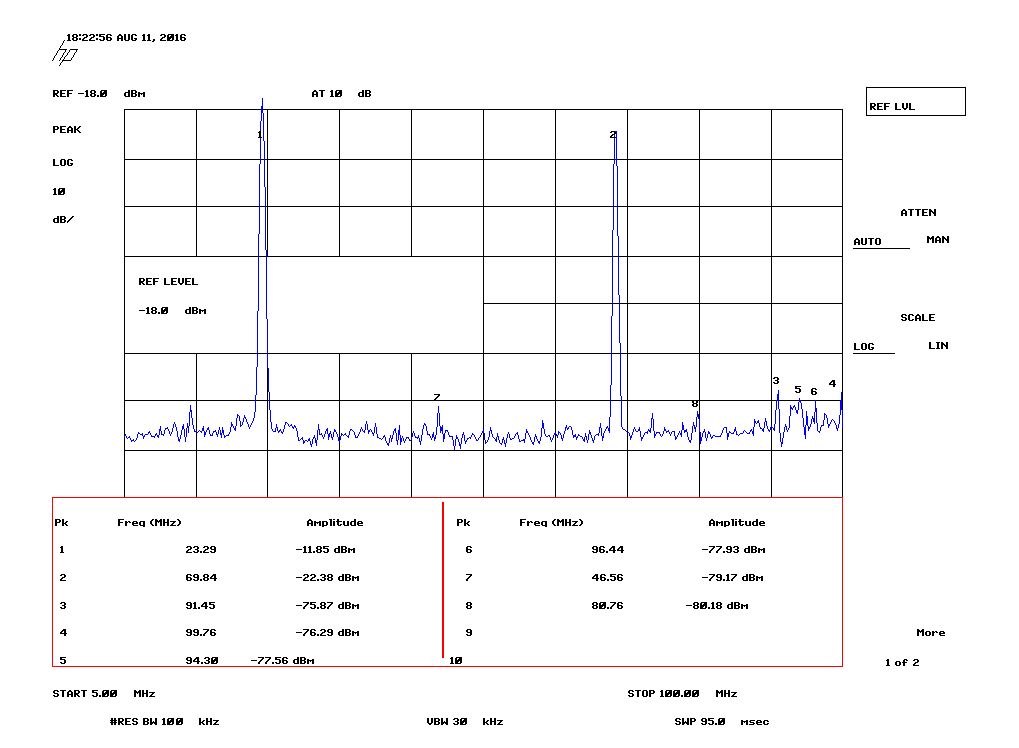
Task: Switch attenuation to MAN
Action: pos(938,240)
